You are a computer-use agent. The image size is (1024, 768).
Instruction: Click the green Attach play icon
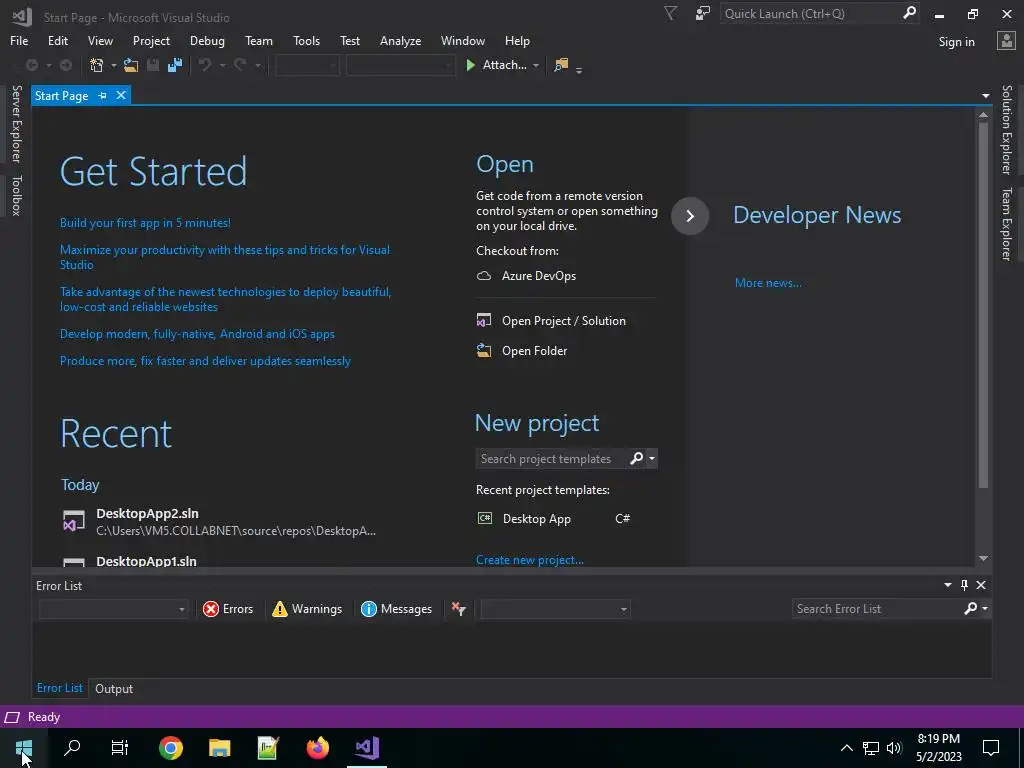[x=470, y=65]
